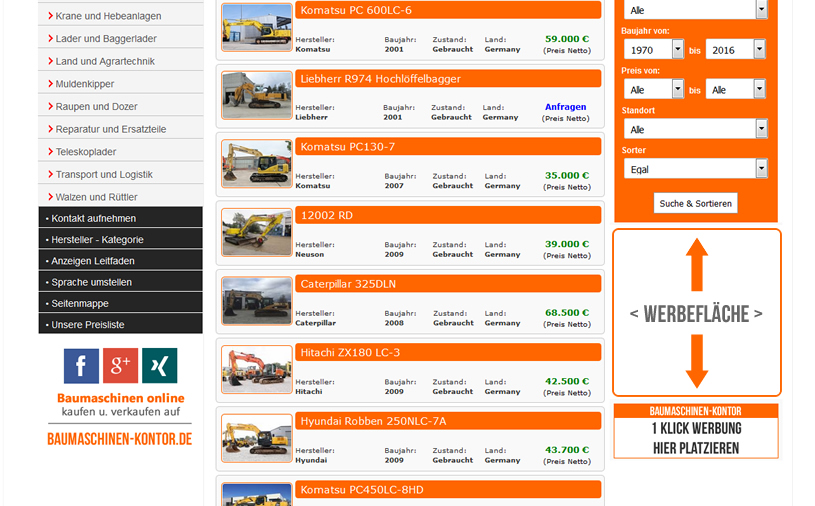Open Komatsu PC450LC-8HD thumbnail
Screen dimensions: 815x506
(x=257, y=495)
